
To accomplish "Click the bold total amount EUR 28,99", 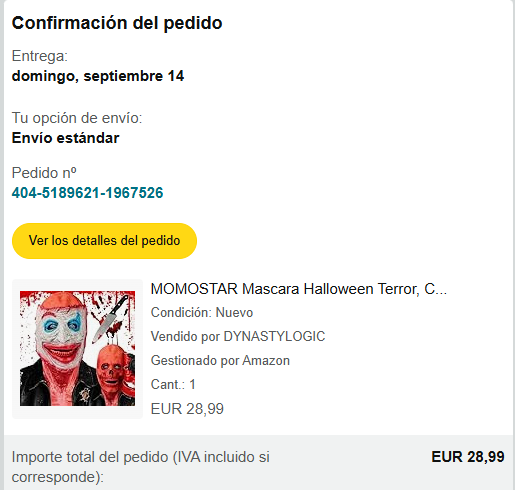I will click(468, 457).
